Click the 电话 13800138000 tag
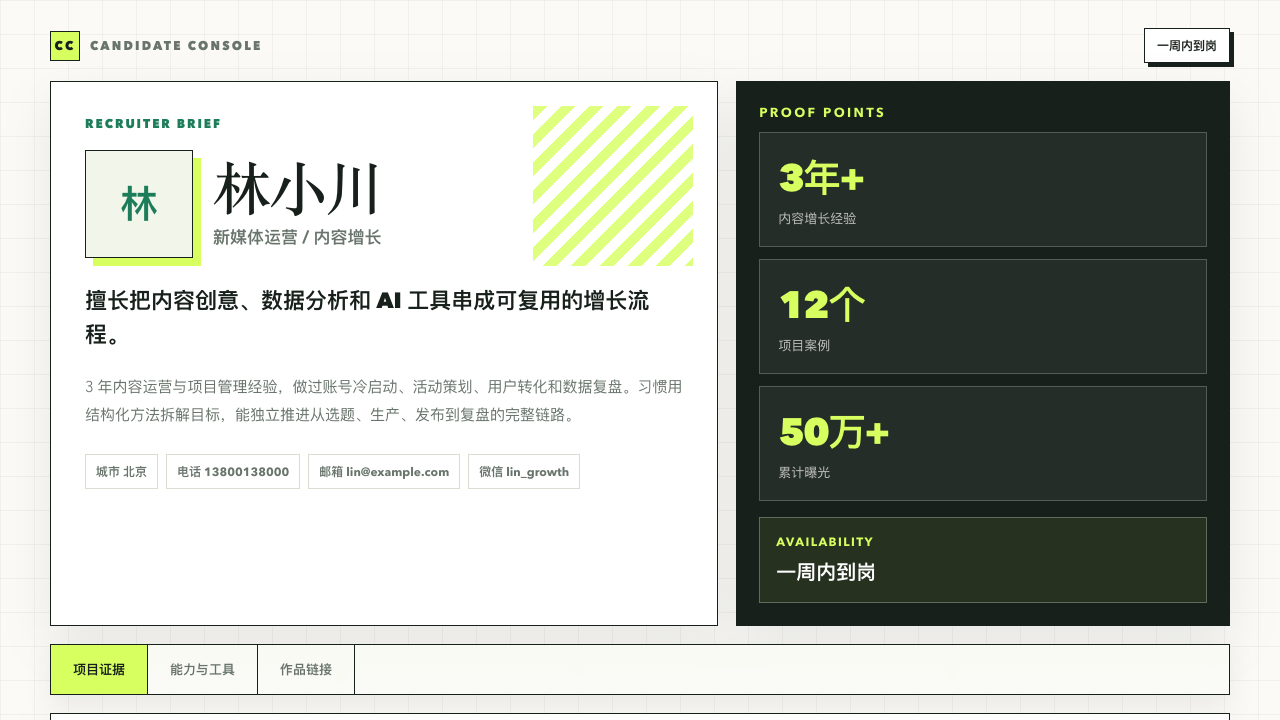 tap(233, 472)
